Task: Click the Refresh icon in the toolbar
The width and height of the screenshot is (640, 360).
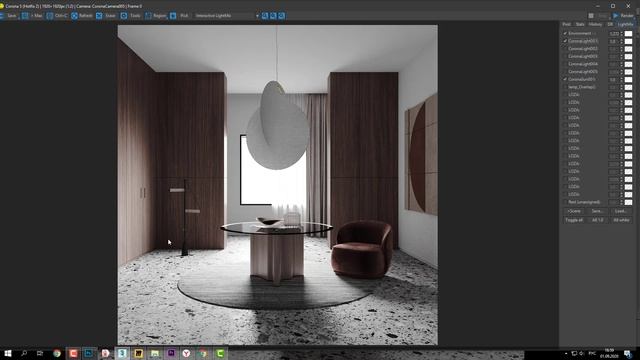Action: click(x=74, y=16)
